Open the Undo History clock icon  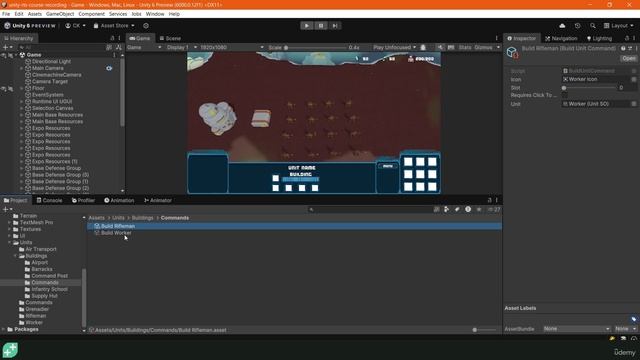[x=577, y=26]
